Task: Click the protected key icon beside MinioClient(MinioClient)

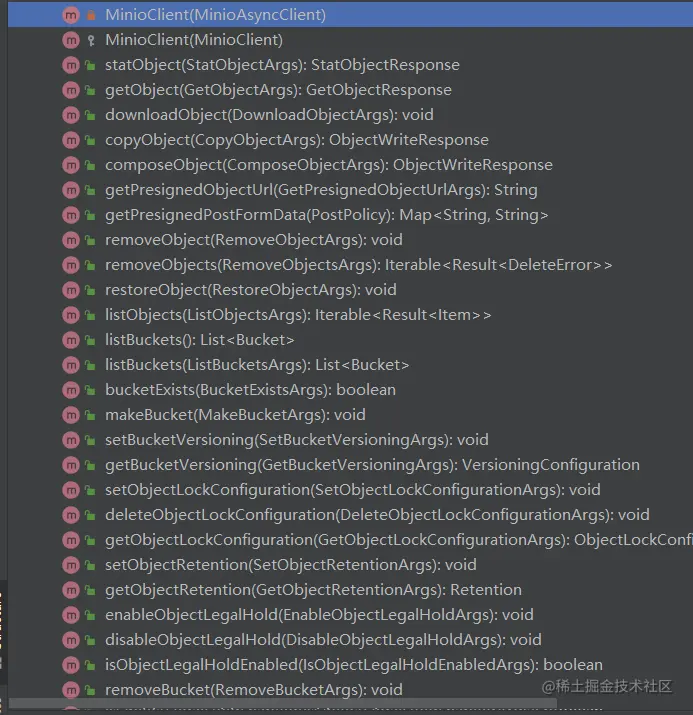Action: click(x=91, y=41)
